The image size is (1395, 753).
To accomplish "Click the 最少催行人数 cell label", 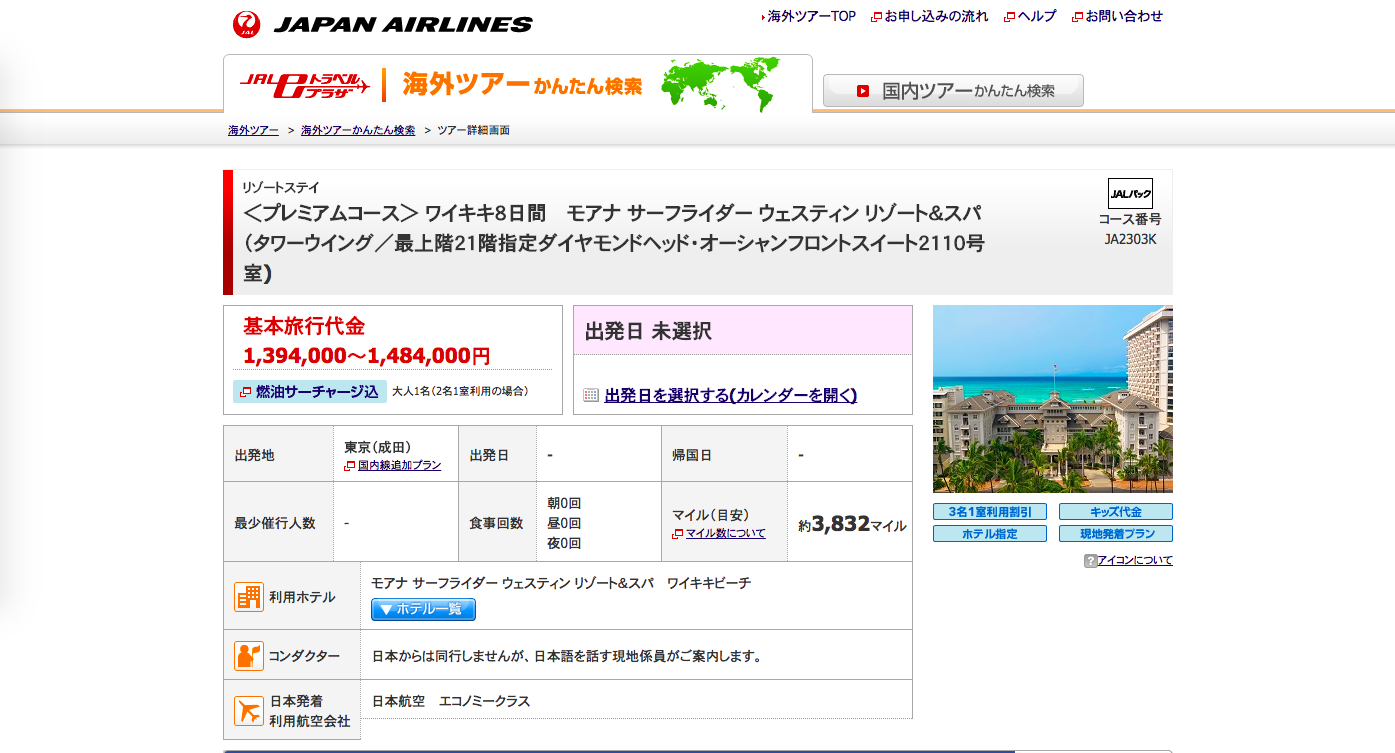I will click(x=275, y=523).
